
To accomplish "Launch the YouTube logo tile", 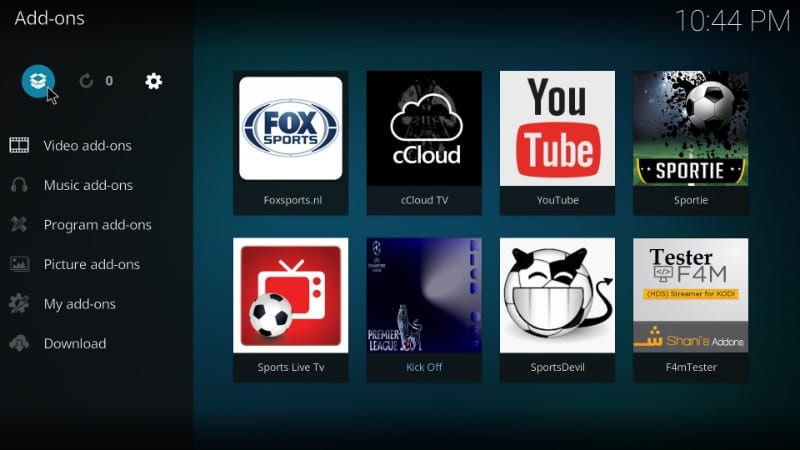I will 557,128.
